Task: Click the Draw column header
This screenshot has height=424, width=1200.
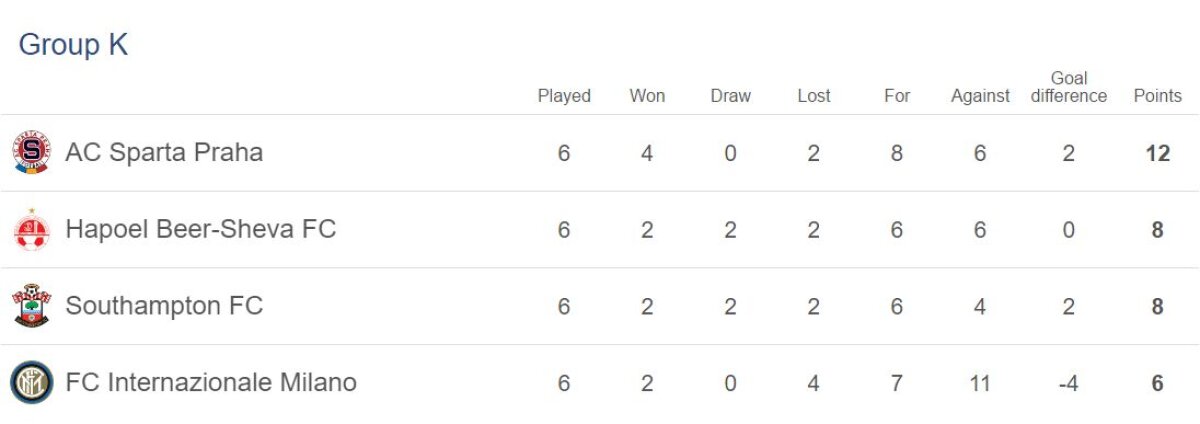Action: point(730,96)
